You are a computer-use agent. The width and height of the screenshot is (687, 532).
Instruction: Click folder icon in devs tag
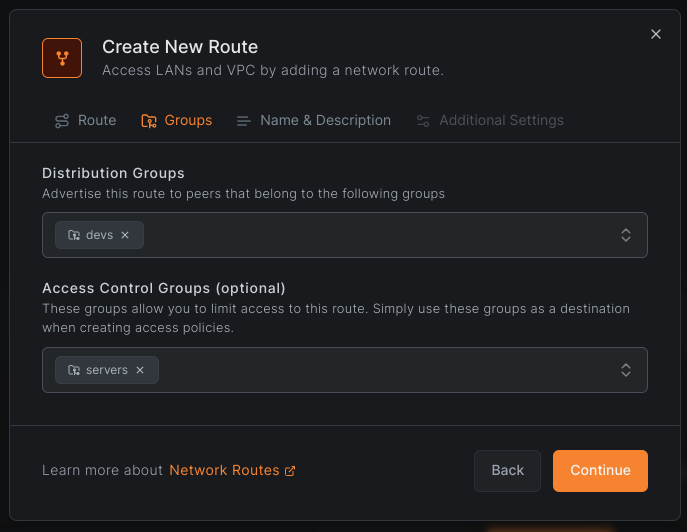coord(74,235)
